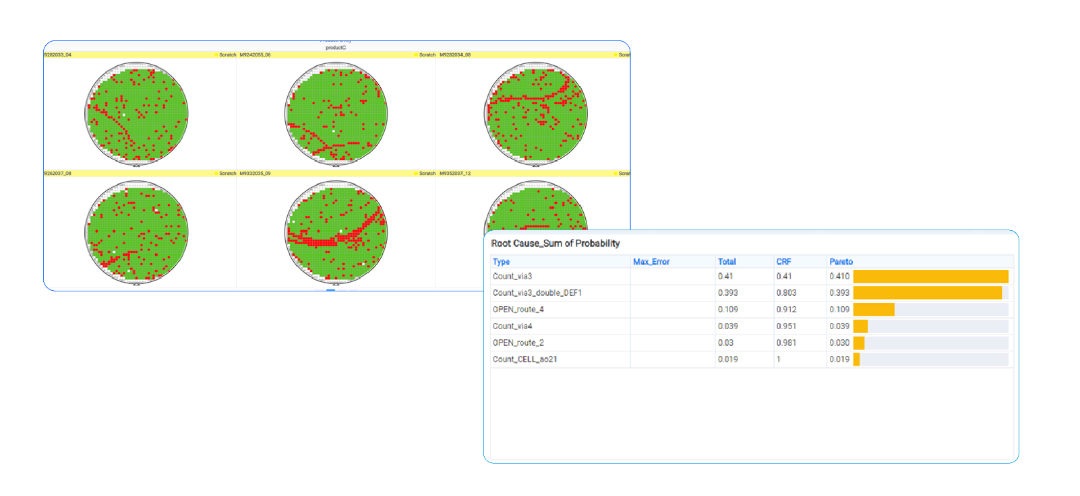Click the M9332035_09 wafer ID header

(255, 174)
